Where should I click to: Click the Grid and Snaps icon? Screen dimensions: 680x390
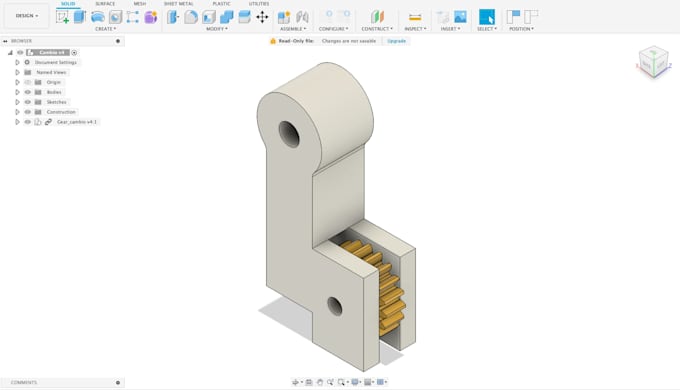[x=368, y=382]
